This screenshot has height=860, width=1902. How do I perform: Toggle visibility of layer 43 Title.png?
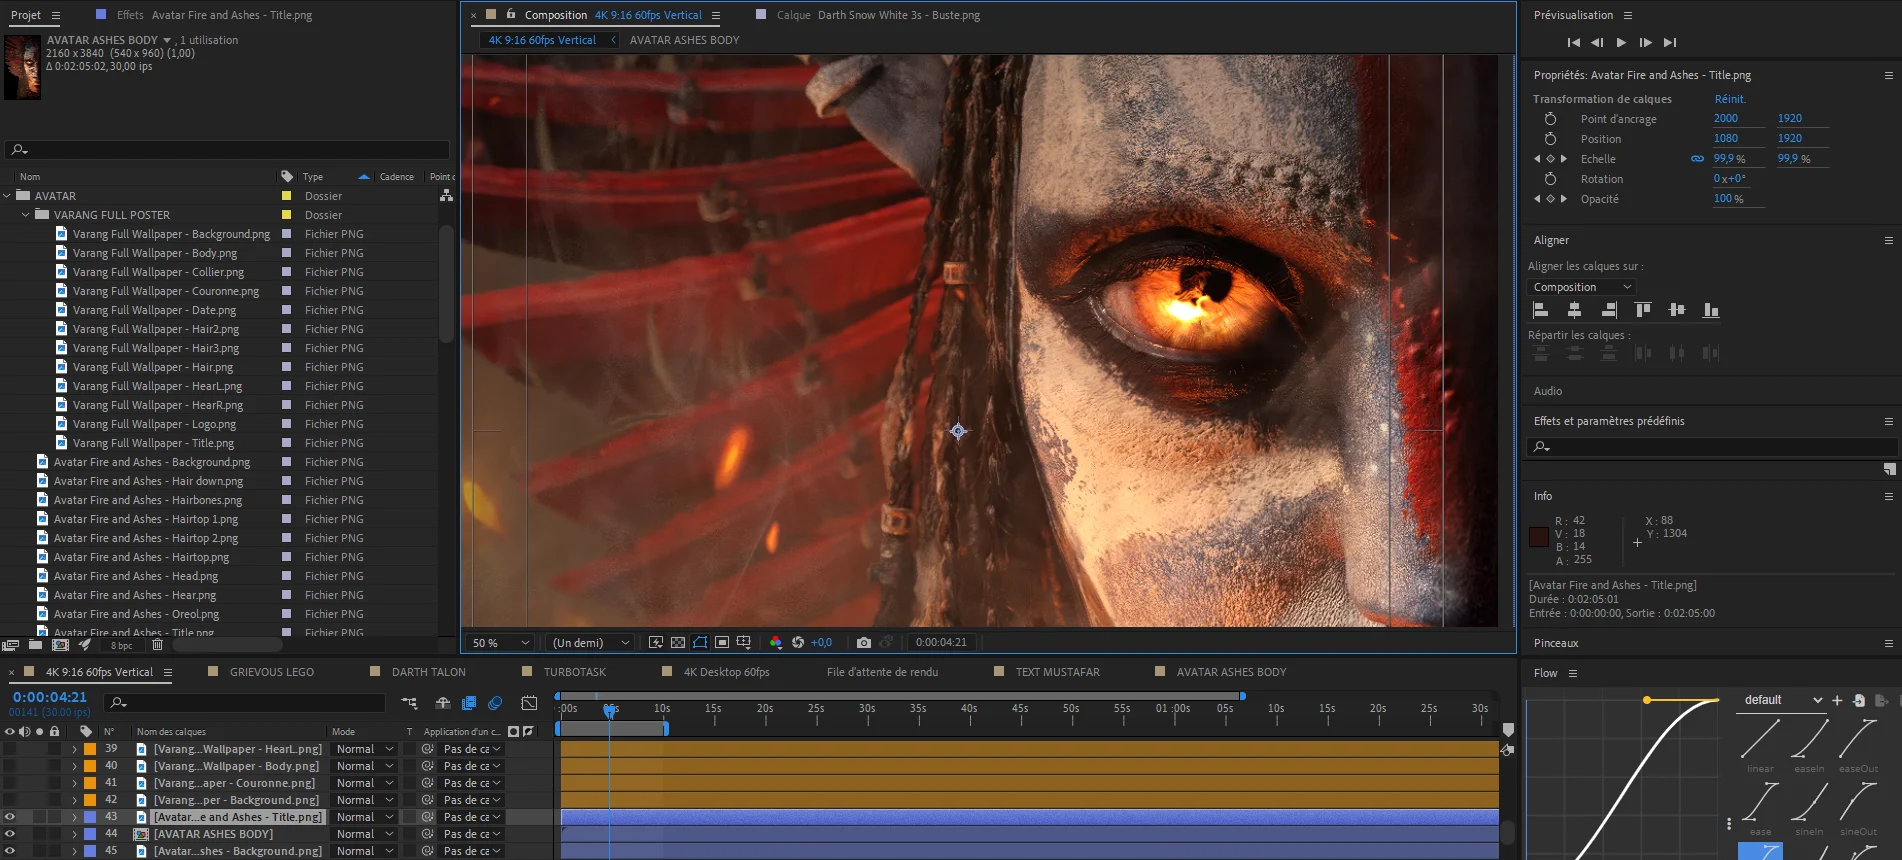pyautogui.click(x=10, y=817)
